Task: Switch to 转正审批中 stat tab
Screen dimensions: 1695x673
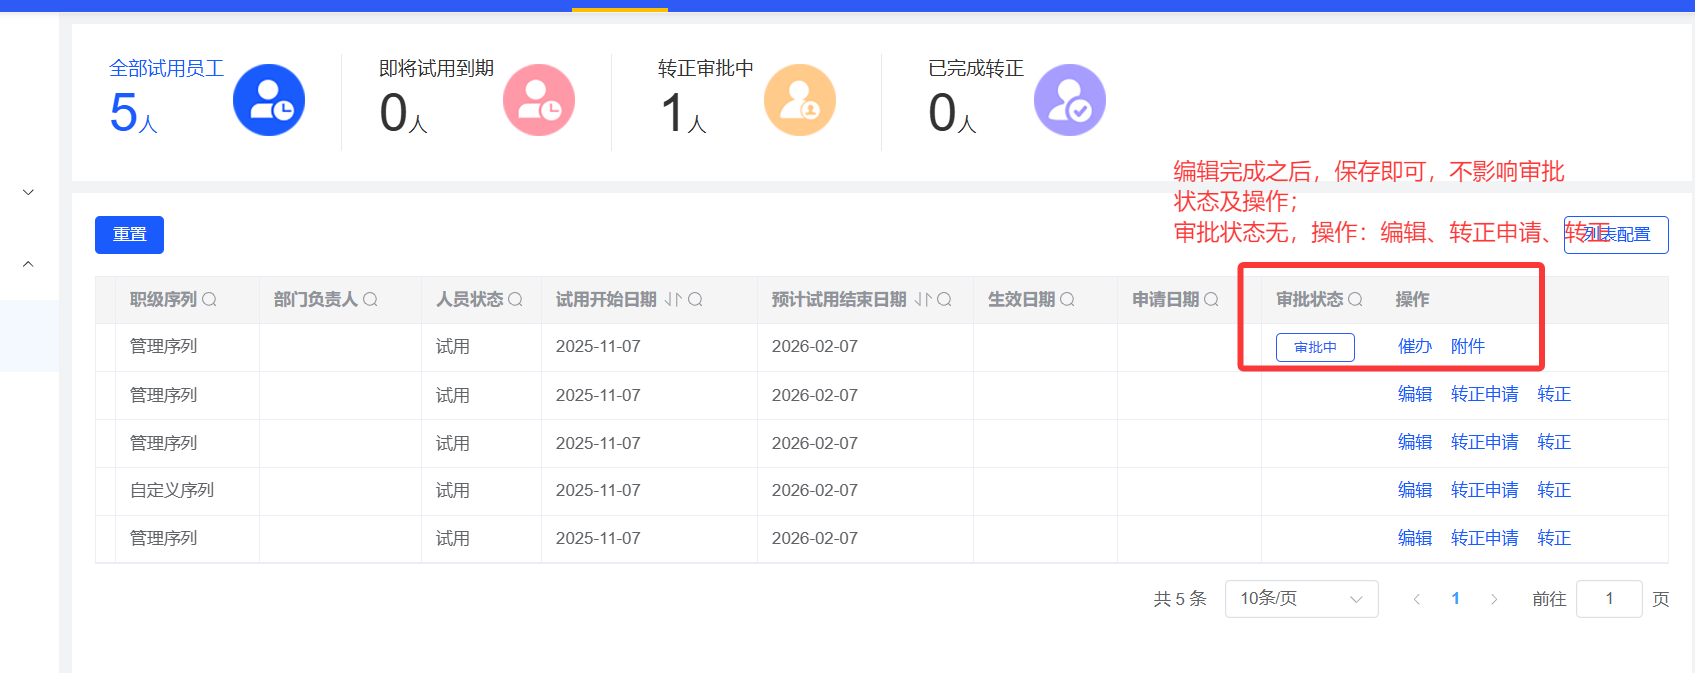Action: click(x=705, y=68)
